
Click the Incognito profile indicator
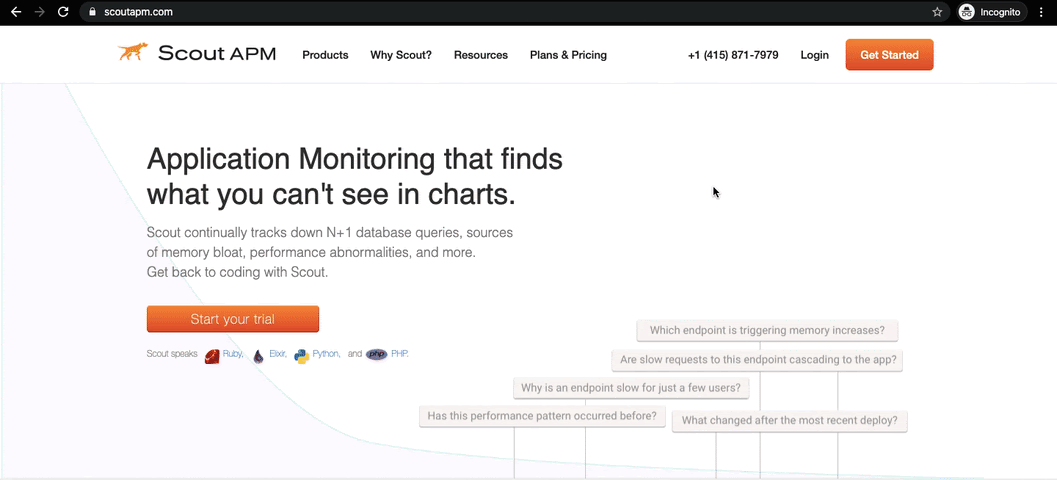point(990,12)
